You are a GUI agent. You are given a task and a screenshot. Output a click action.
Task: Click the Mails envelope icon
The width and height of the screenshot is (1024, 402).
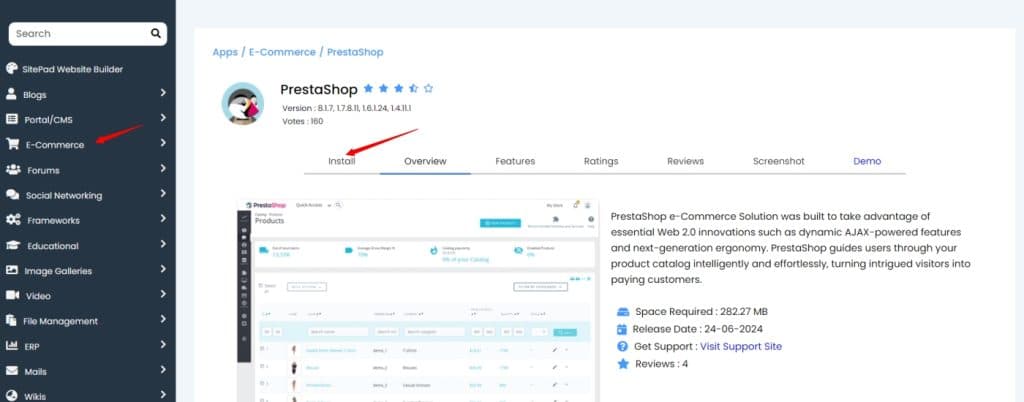[x=12, y=371]
